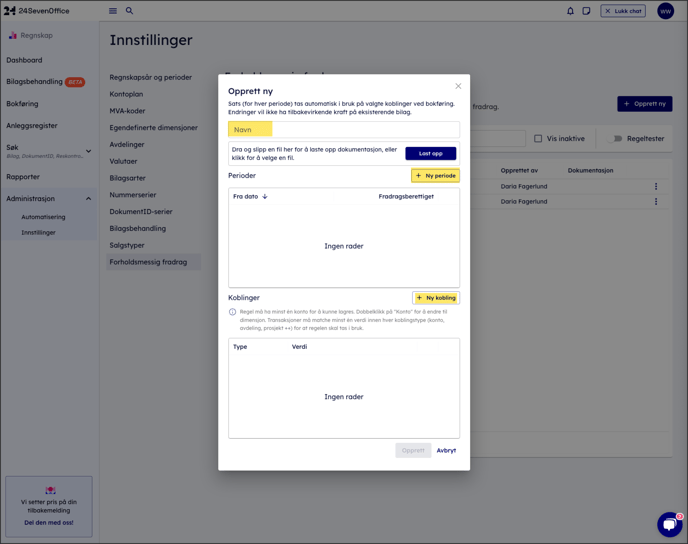The height and width of the screenshot is (544, 688).
Task: Click the Ny kobling button
Action: pos(435,298)
